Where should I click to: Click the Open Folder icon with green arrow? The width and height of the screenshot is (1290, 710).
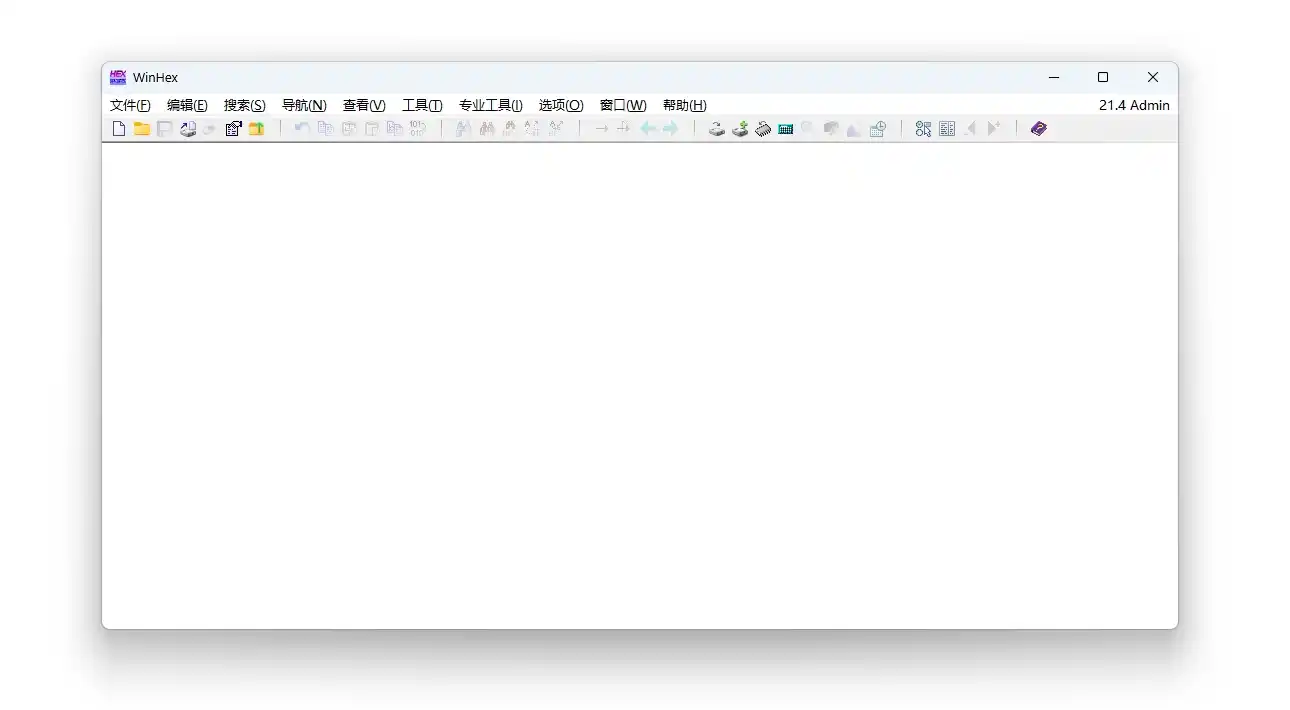pyautogui.click(x=256, y=129)
